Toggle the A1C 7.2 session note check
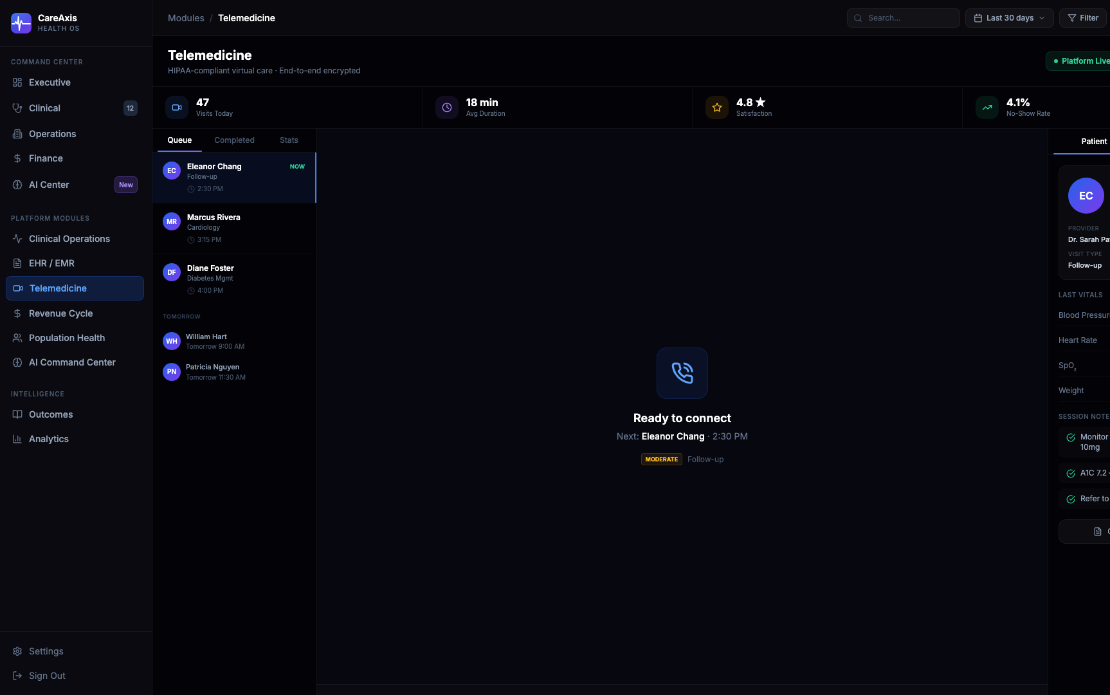Screen dimensions: 1110x695 click(x=1070, y=473)
